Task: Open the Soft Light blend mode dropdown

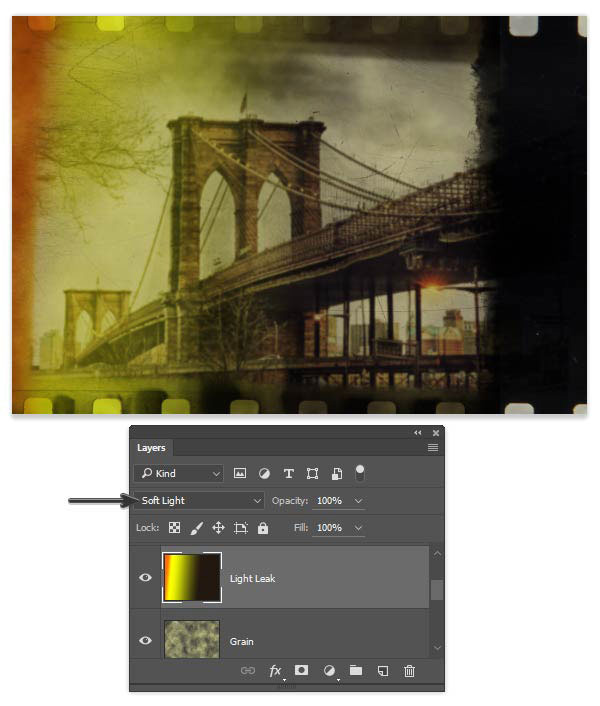Action: [x=199, y=501]
